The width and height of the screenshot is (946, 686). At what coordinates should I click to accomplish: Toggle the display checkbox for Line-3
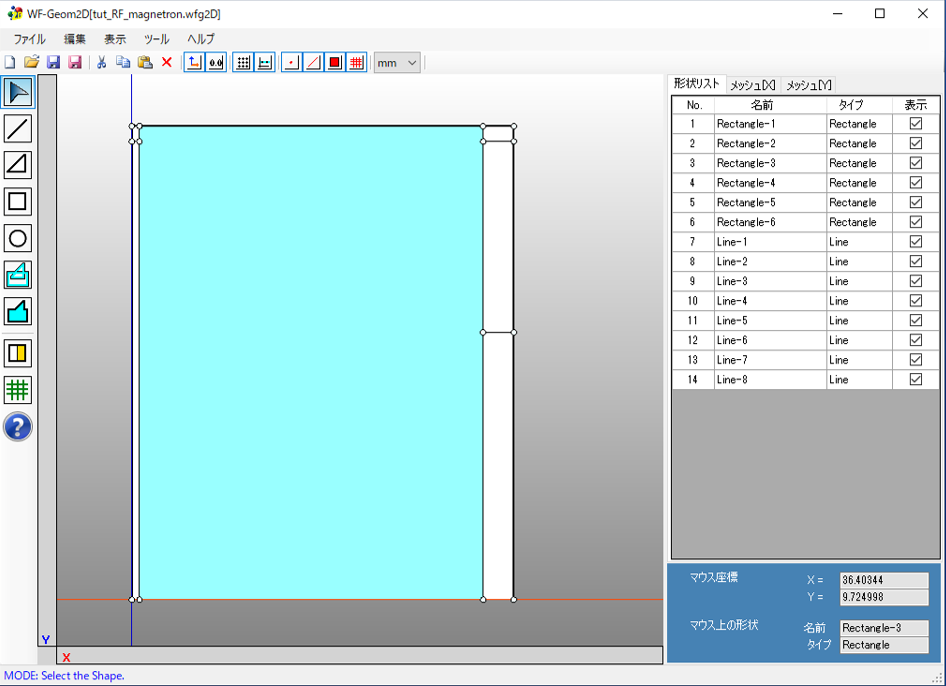coord(916,281)
